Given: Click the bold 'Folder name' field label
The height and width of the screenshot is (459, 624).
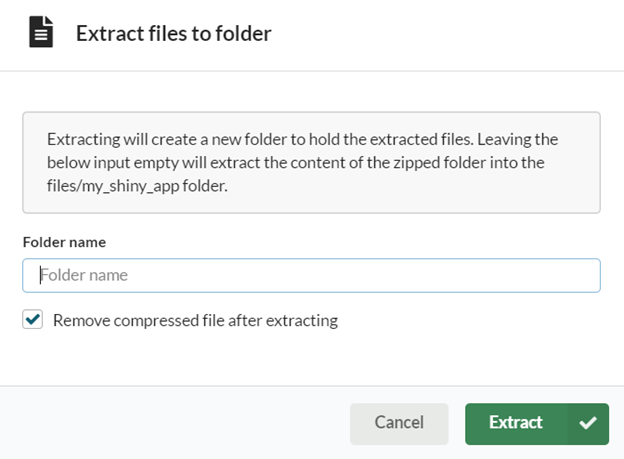Looking at the screenshot, I should (x=64, y=242).
